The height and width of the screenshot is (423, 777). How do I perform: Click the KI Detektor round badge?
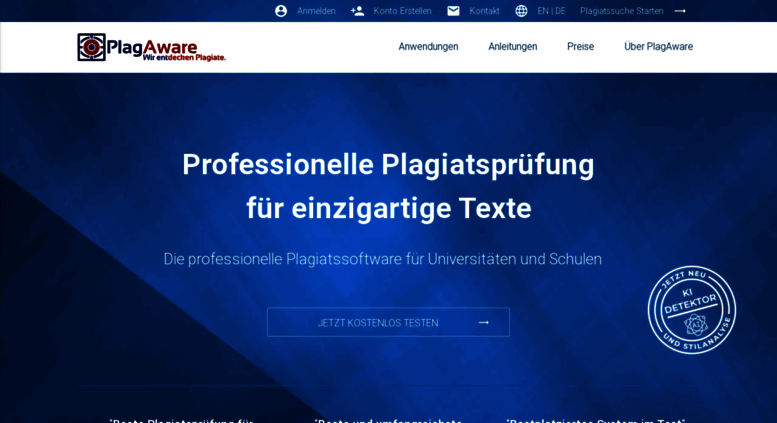click(692, 310)
